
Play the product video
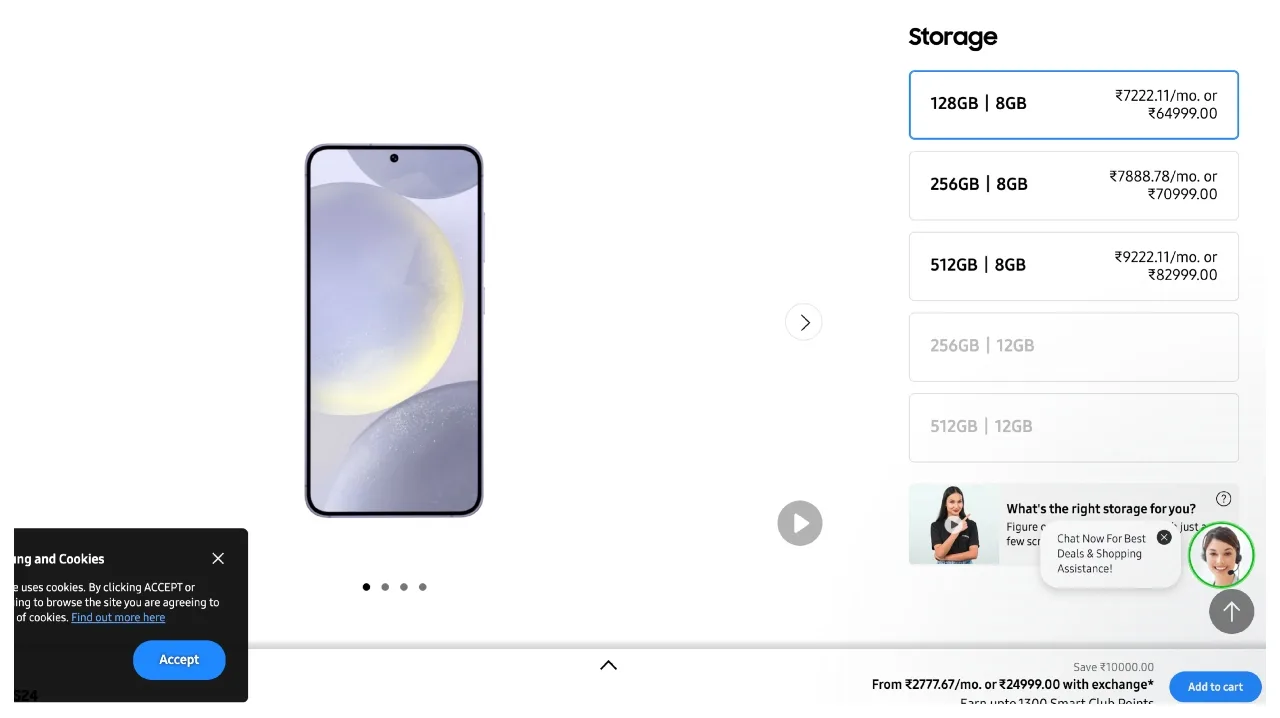coord(800,523)
